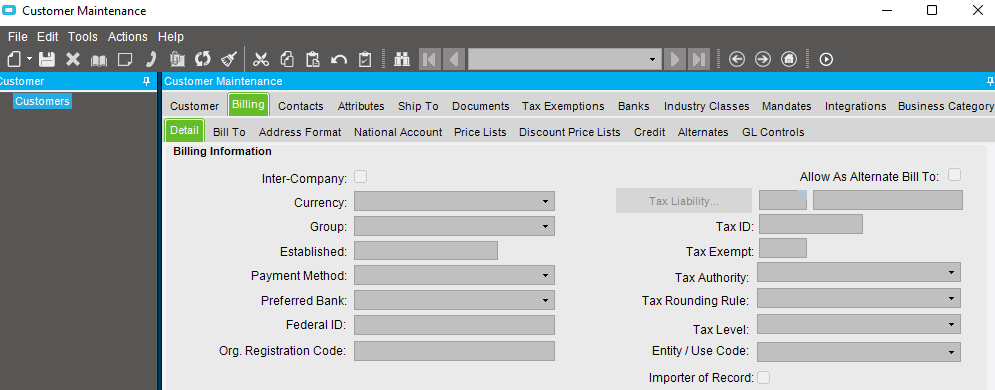Screen dimensions: 995x390
Task: Click the phone Call Log icon
Action: coord(151,59)
